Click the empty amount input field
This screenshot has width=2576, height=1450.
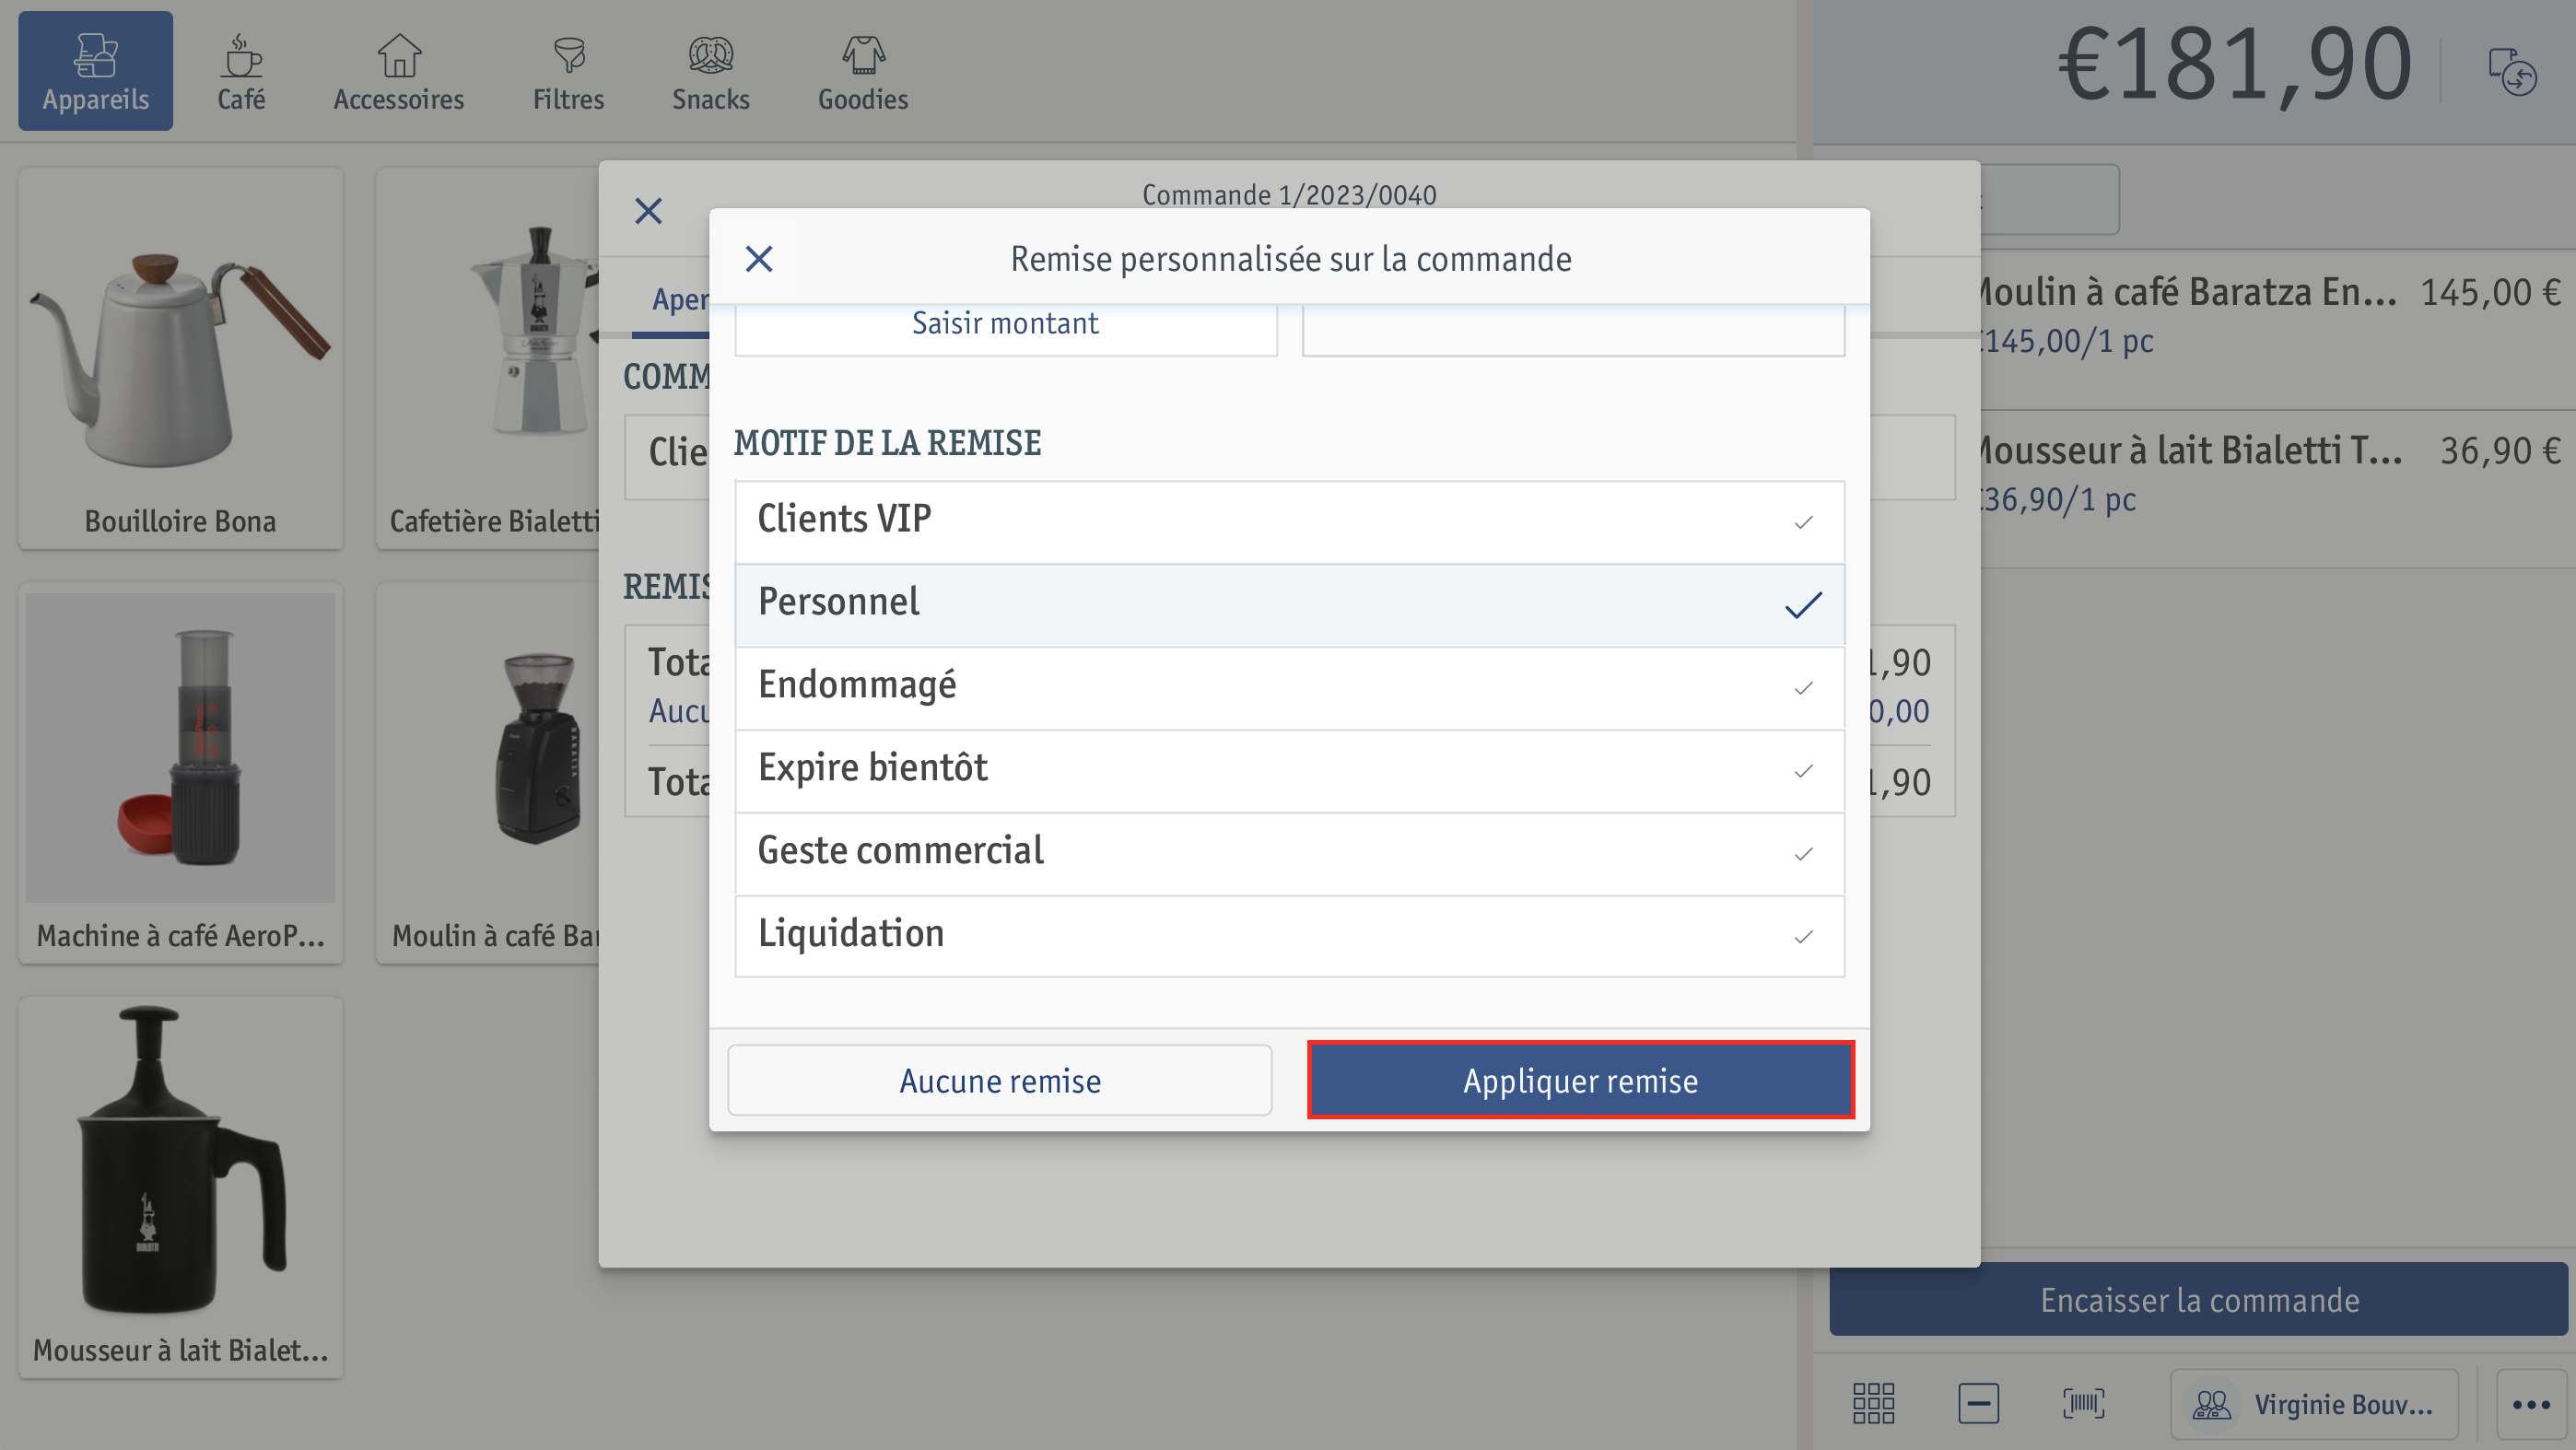click(x=1573, y=328)
